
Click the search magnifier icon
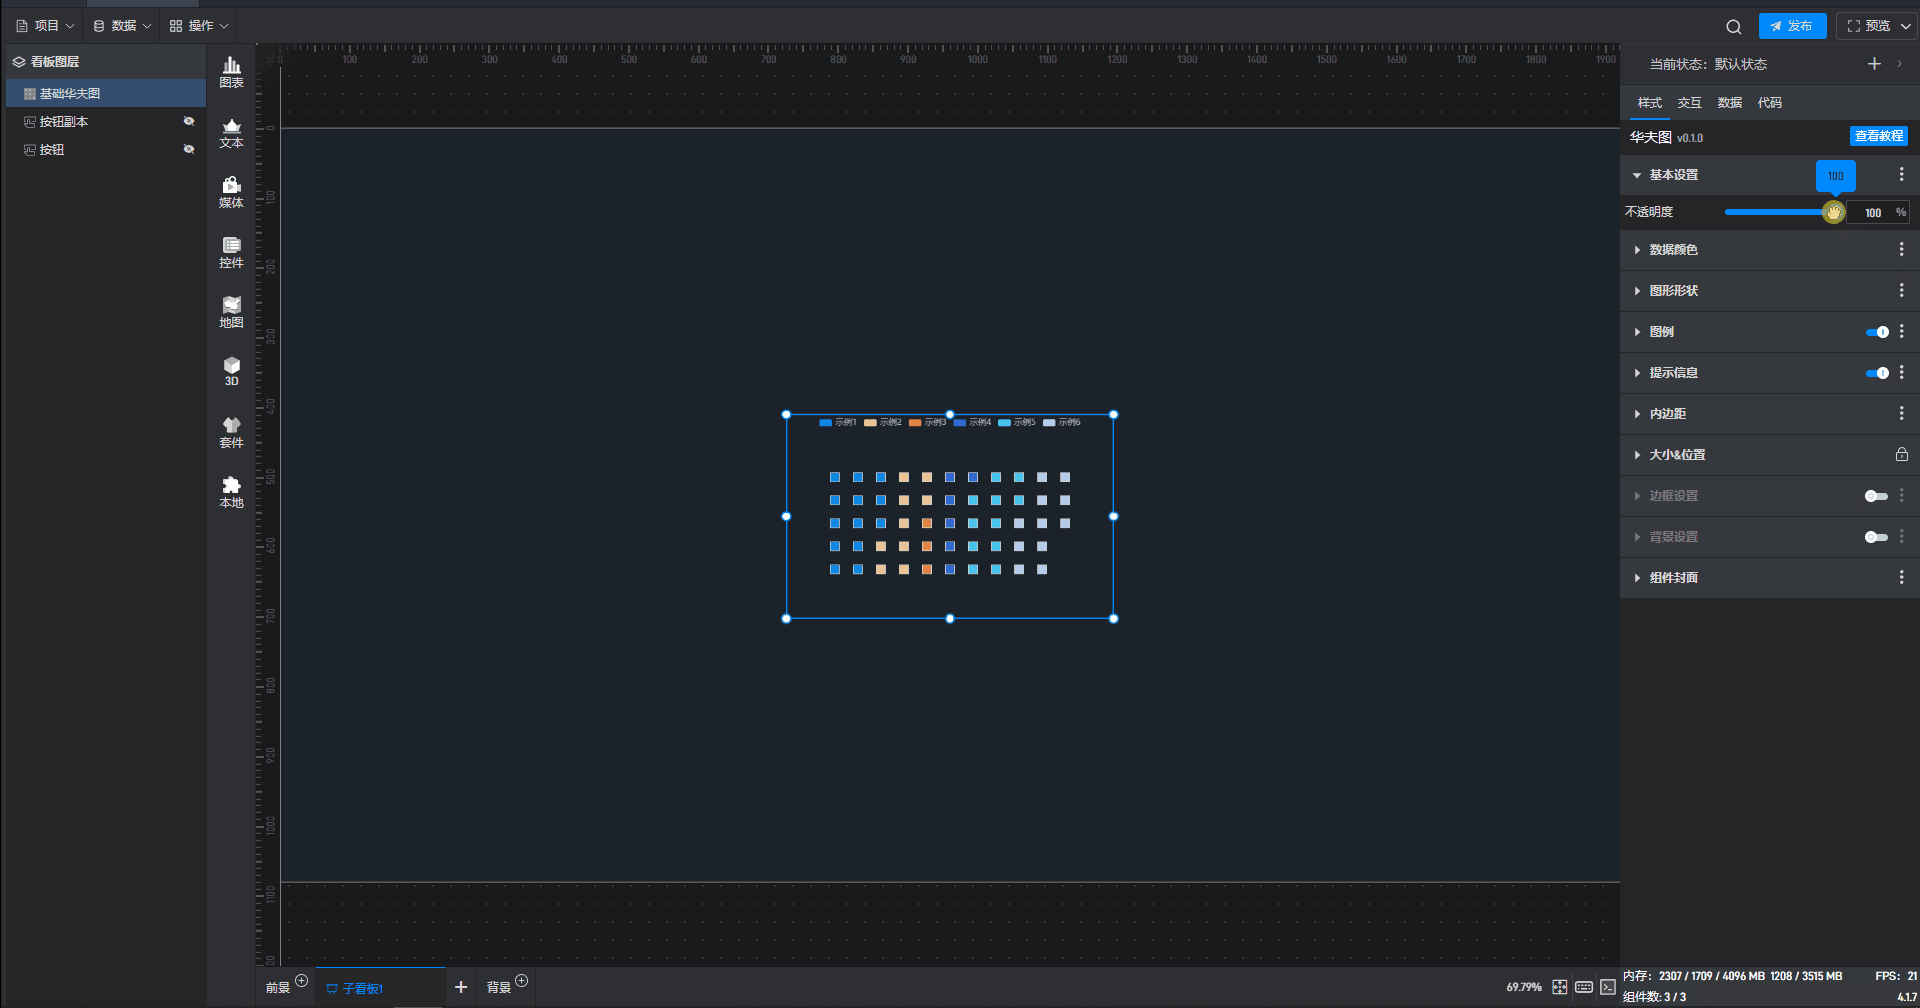coord(1733,27)
